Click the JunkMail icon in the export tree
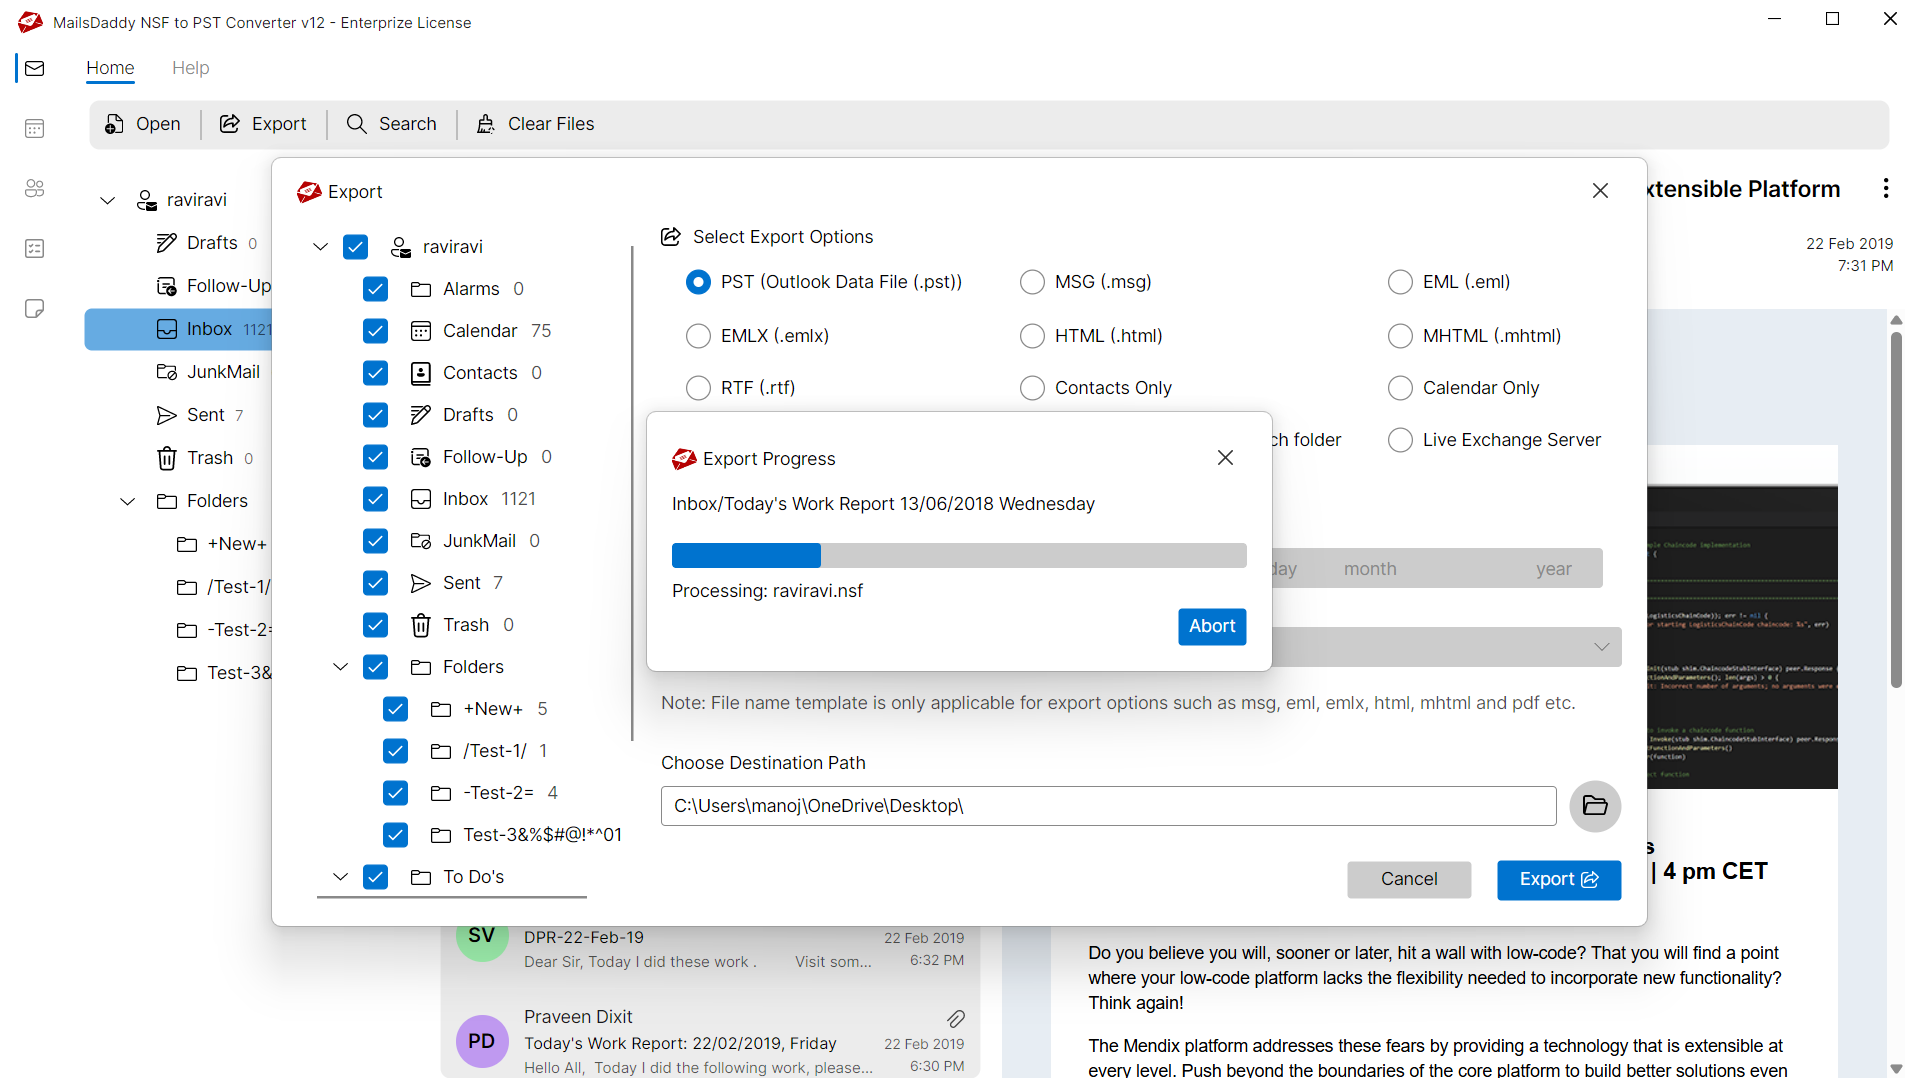 [421, 541]
